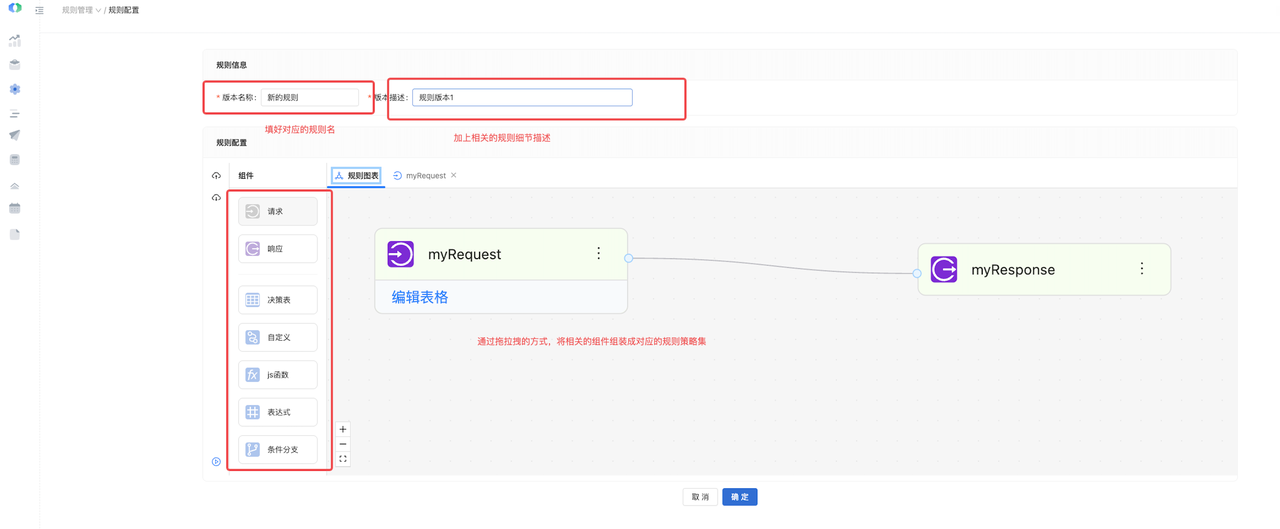Collapse the sidebar using the menu fold icon

39,10
